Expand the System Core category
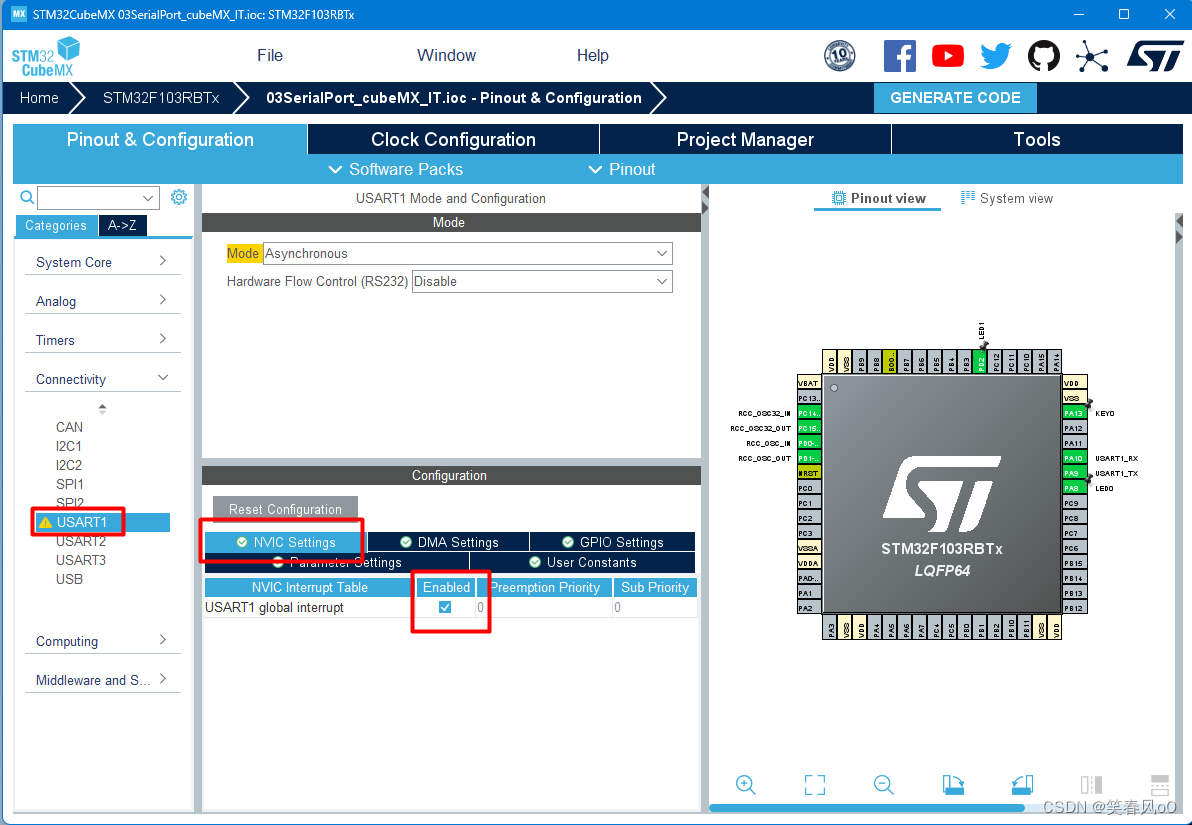1192x825 pixels. [101, 262]
